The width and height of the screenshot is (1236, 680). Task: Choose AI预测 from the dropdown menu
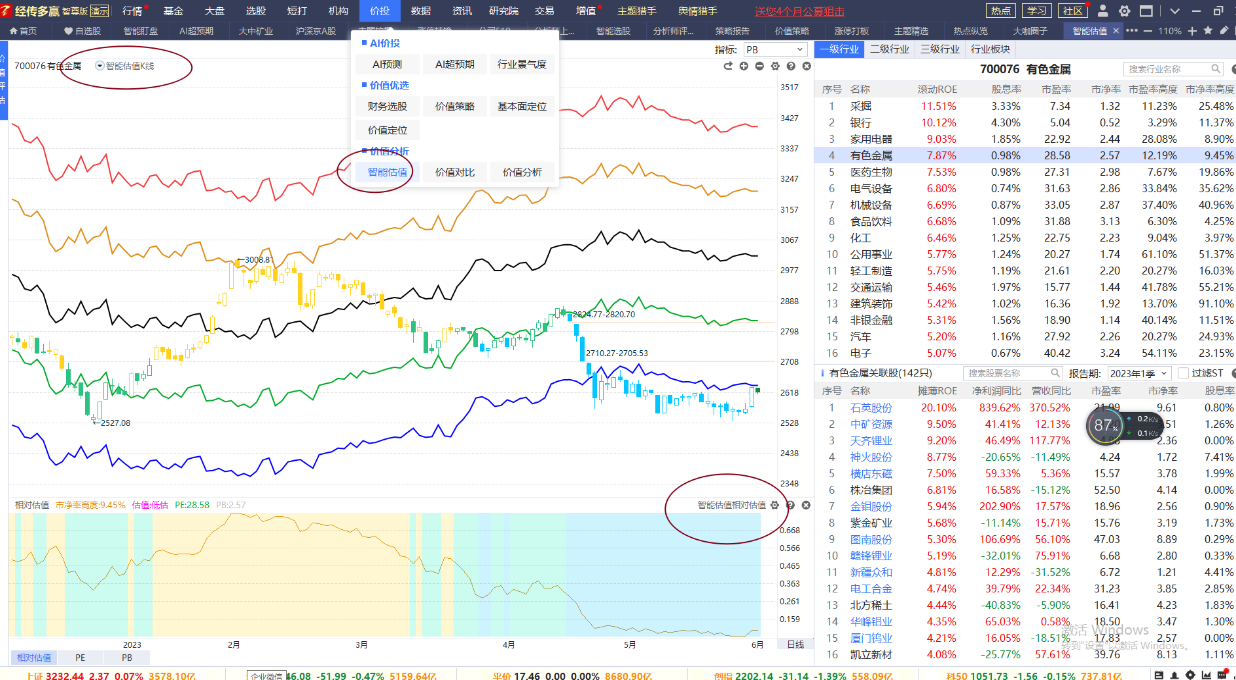386,64
